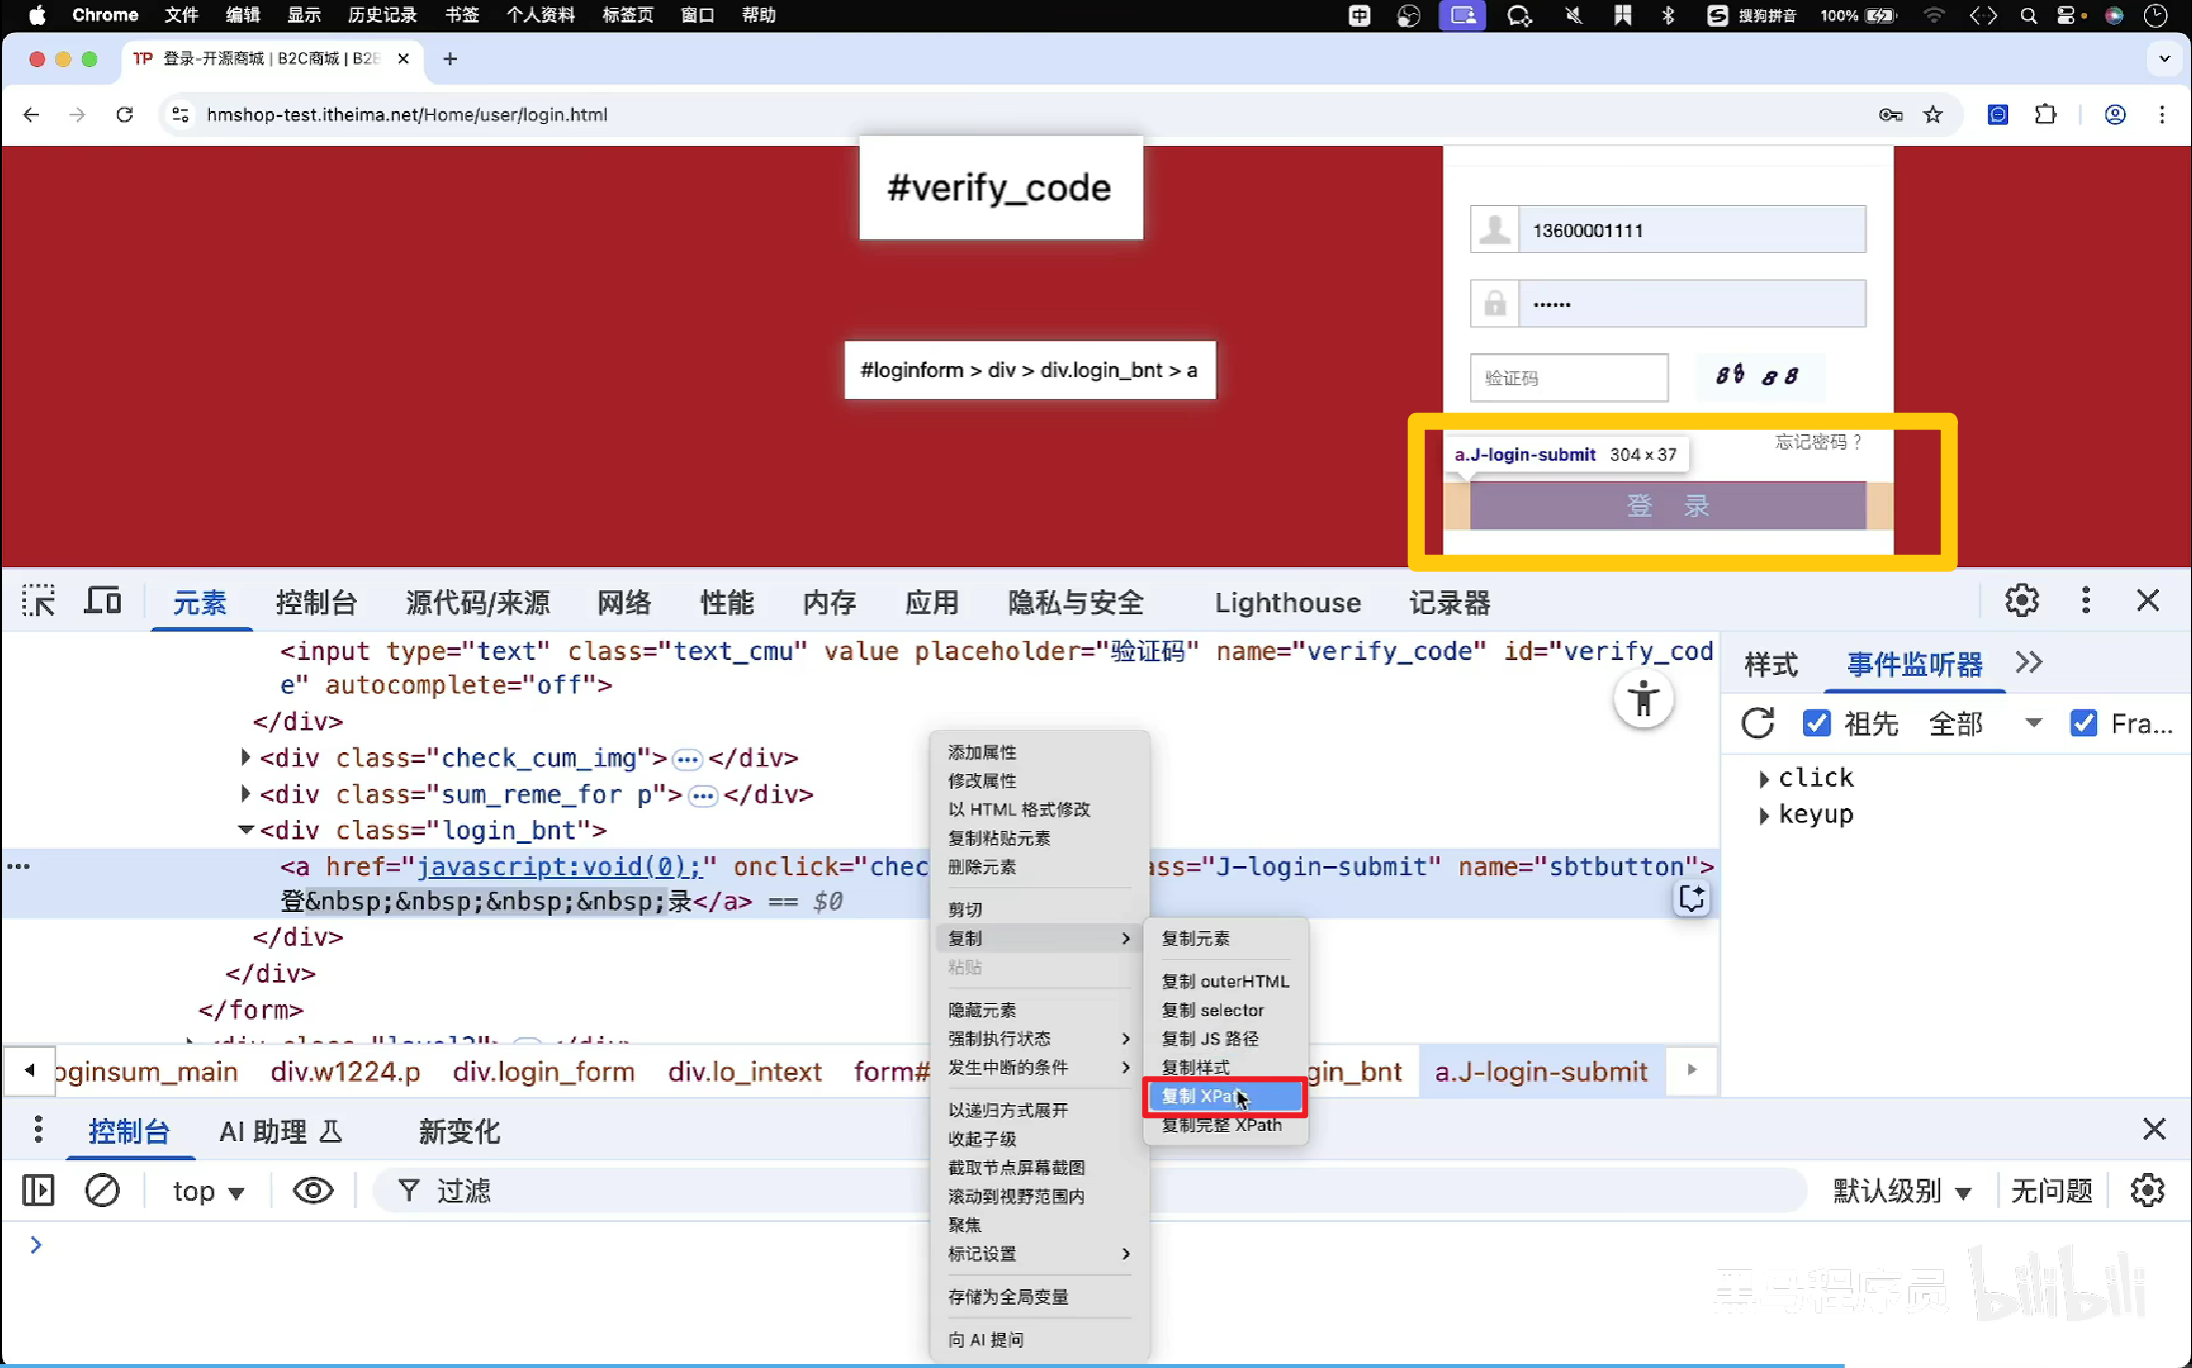Open a new browser tab with plus
This screenshot has width=2192, height=1368.
click(450, 59)
